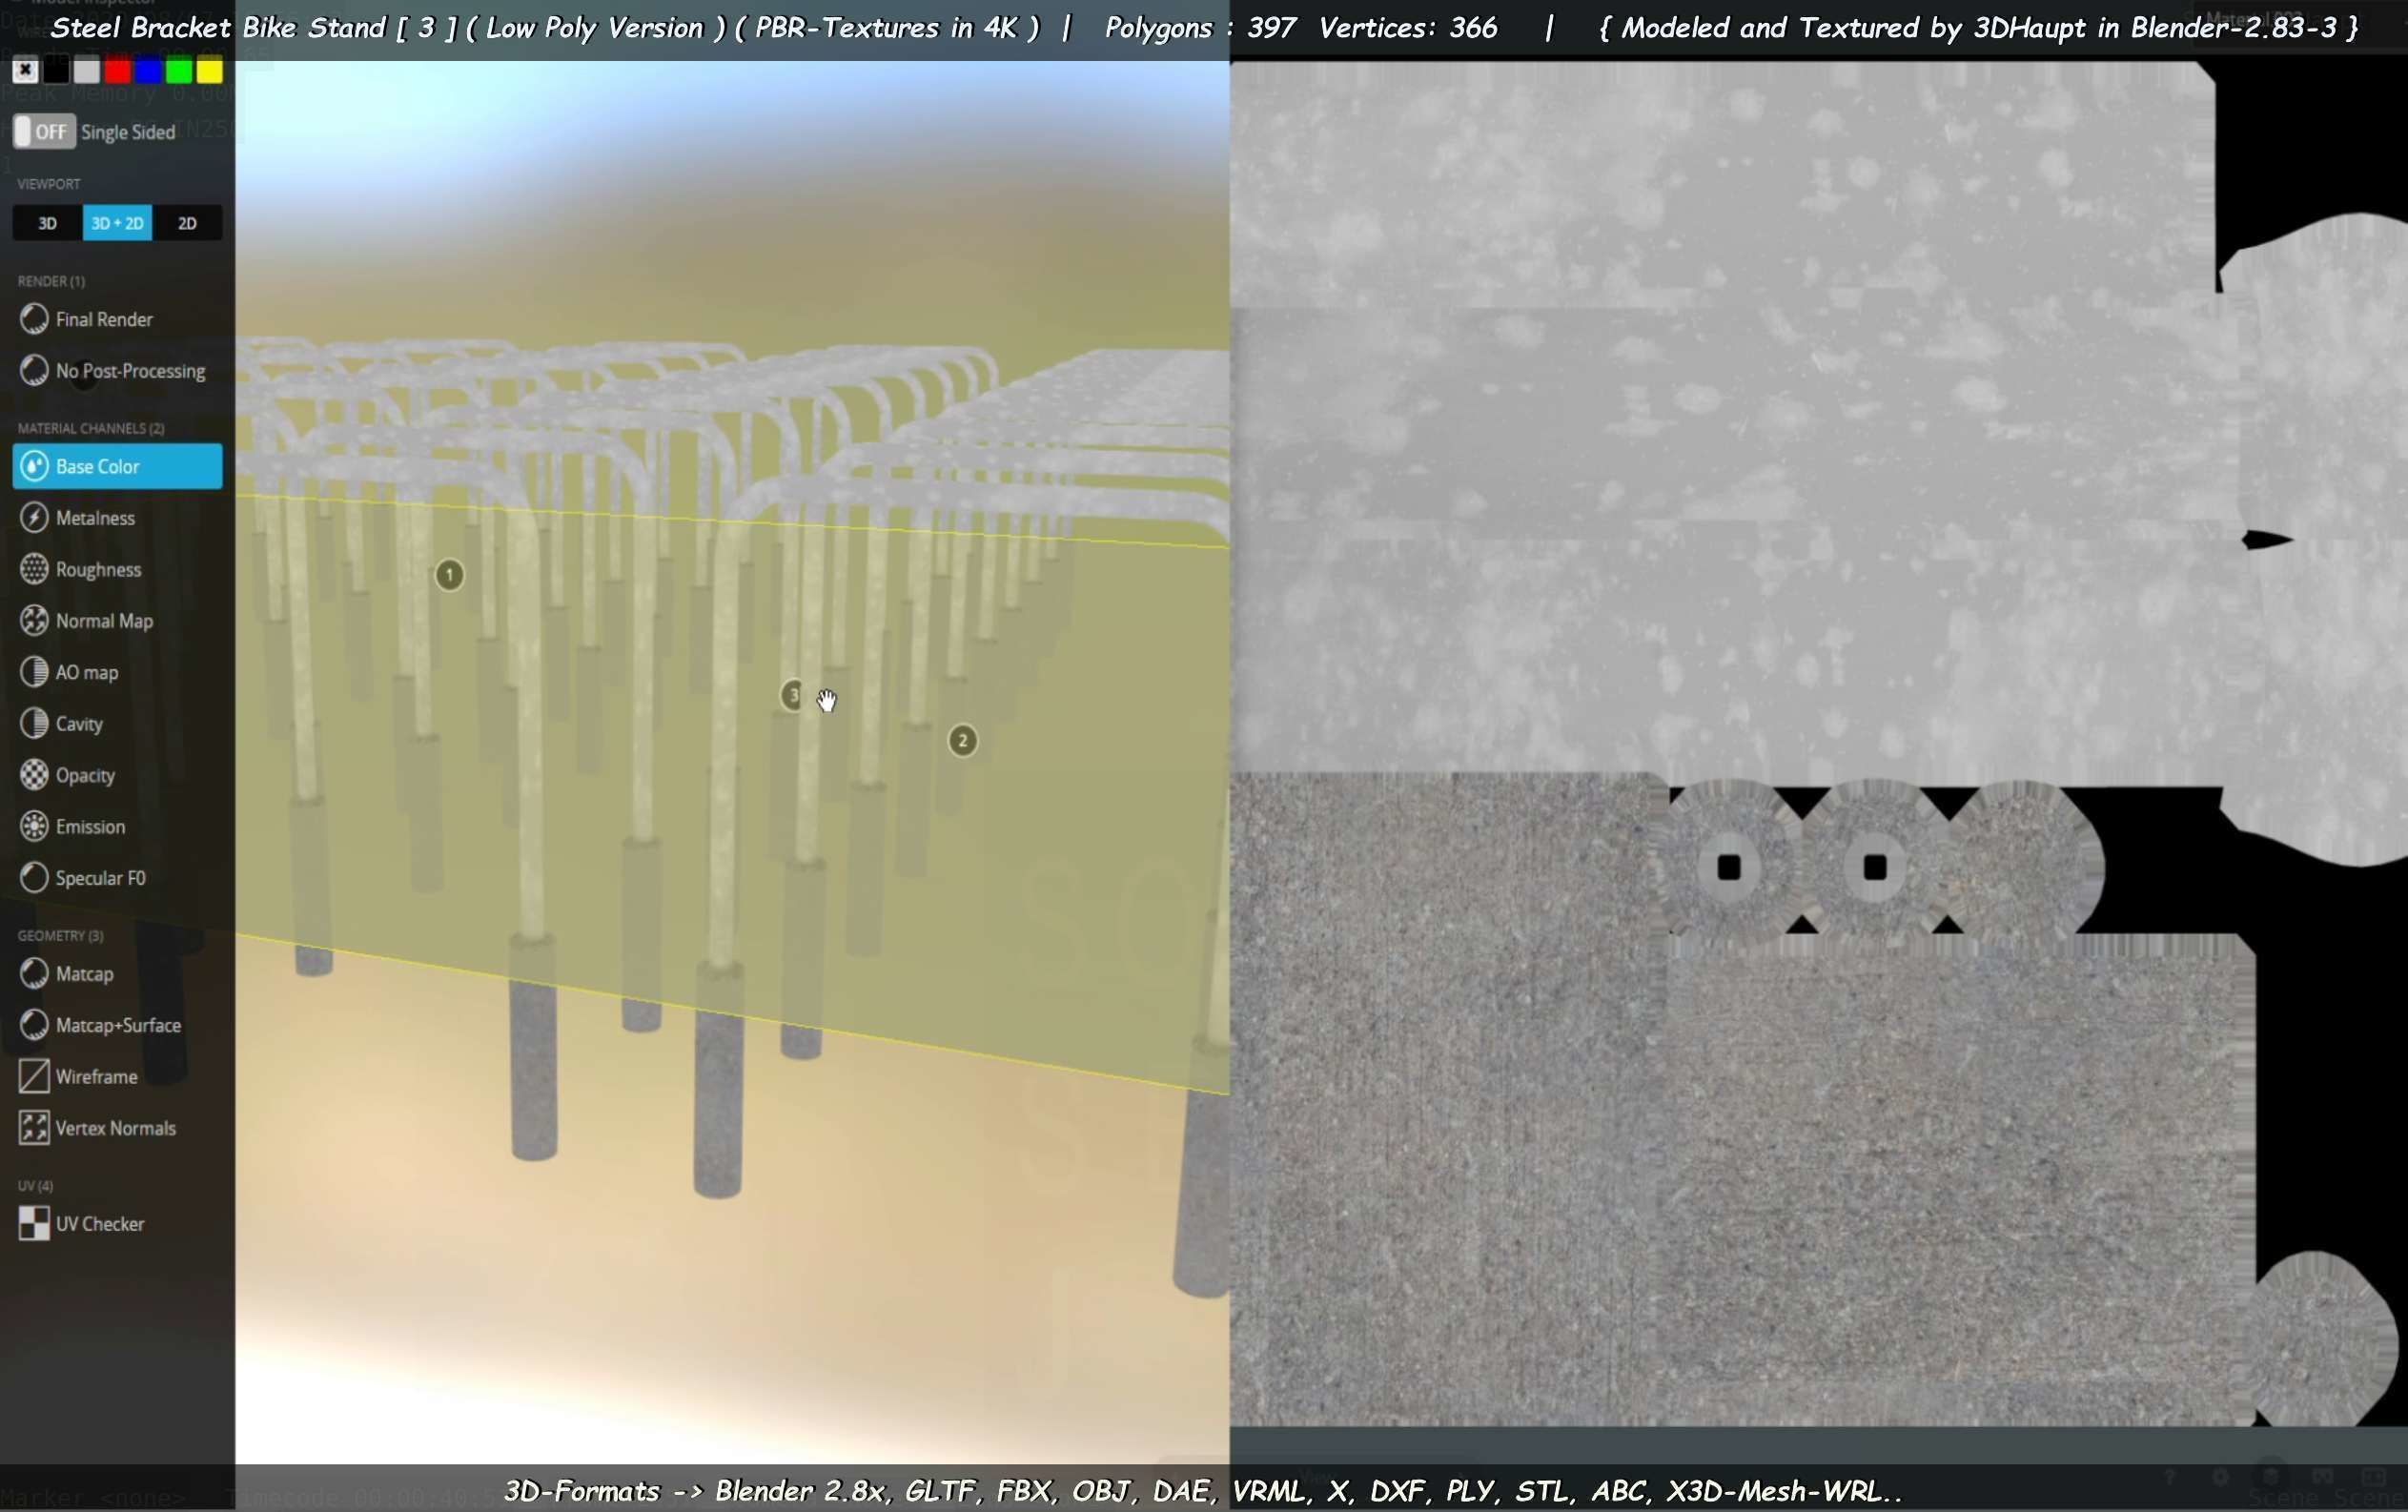Viewport: 2408px width, 1512px height.
Task: Click the Matcap+Surface geometry option
Action: (x=118, y=1026)
